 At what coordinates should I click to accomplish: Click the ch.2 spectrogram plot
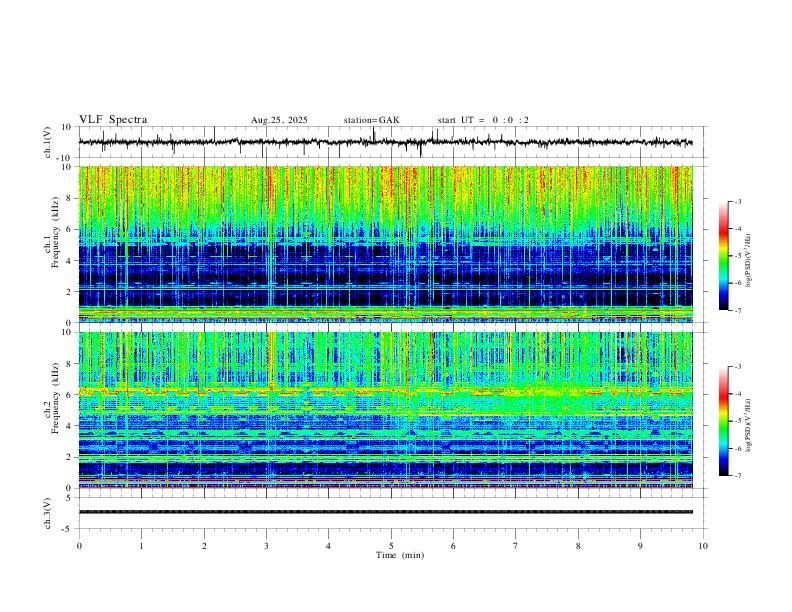(x=385, y=410)
